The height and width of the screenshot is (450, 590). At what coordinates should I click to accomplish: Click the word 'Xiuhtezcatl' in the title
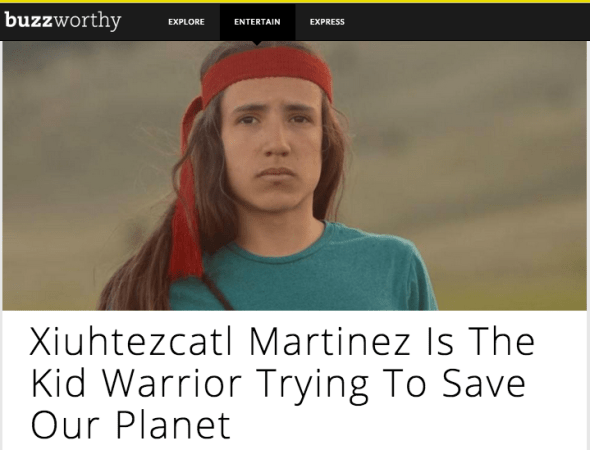(132, 341)
